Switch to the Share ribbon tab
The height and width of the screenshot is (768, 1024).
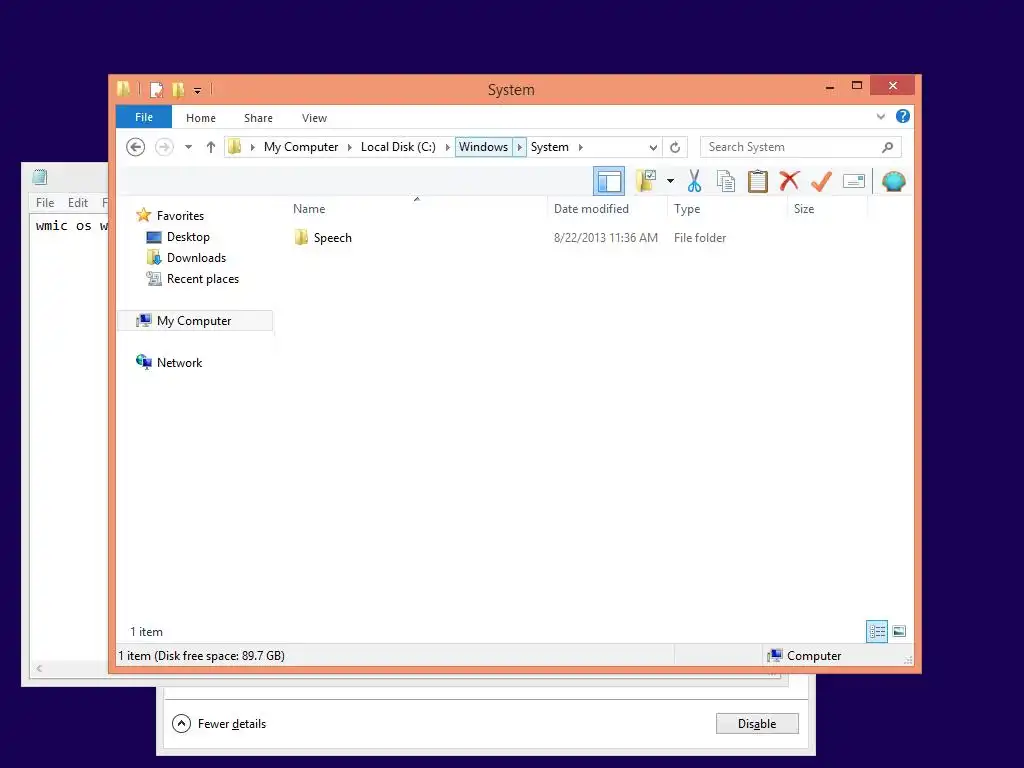(x=258, y=118)
